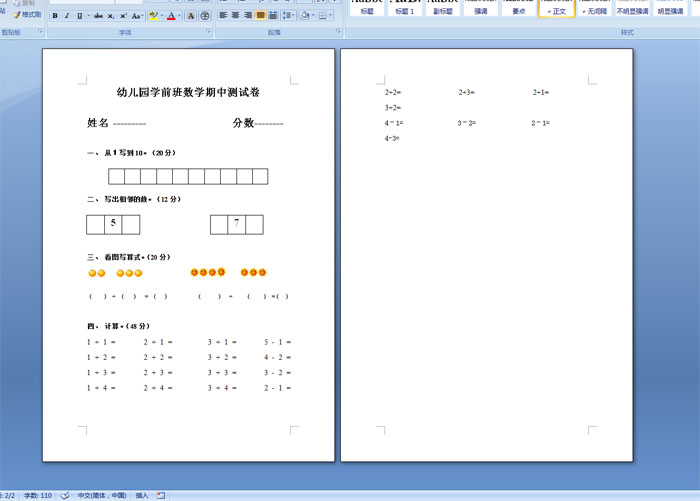Apply 明显强调 style
Screen dimensions: 700x501
(670, 8)
